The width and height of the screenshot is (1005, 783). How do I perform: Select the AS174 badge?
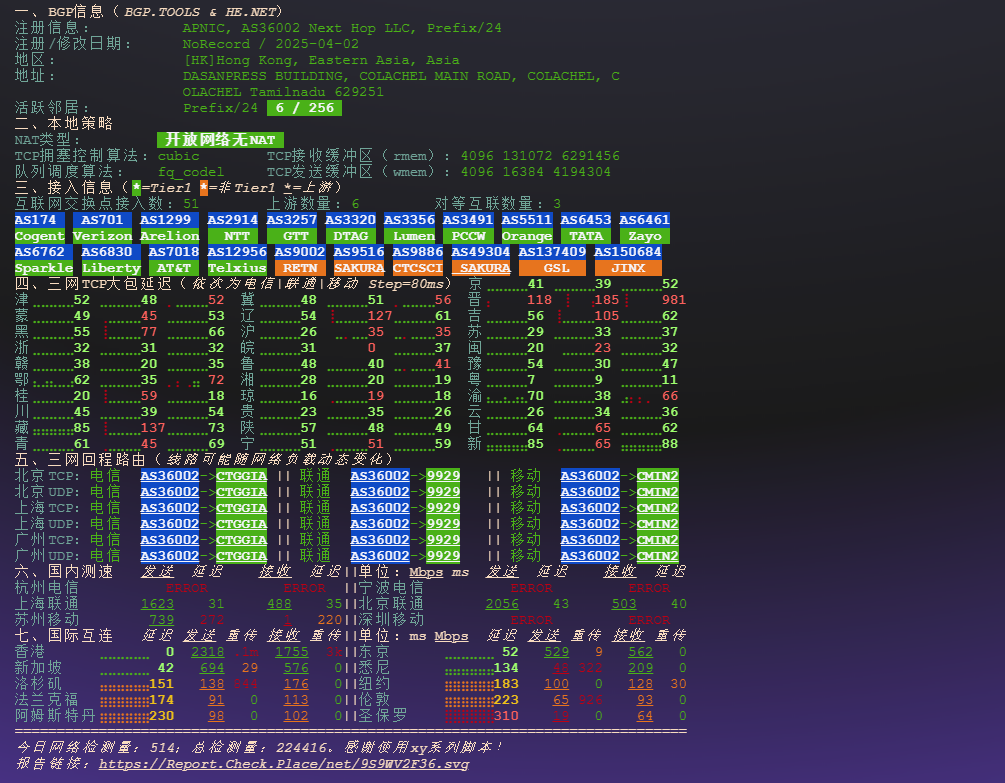coord(39,220)
